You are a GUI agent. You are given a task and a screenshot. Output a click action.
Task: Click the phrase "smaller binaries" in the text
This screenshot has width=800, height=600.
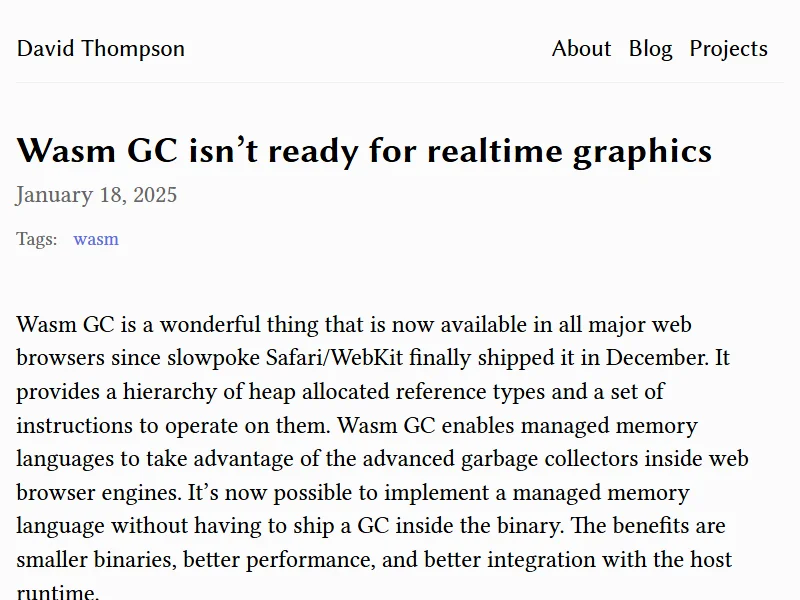[95, 560]
